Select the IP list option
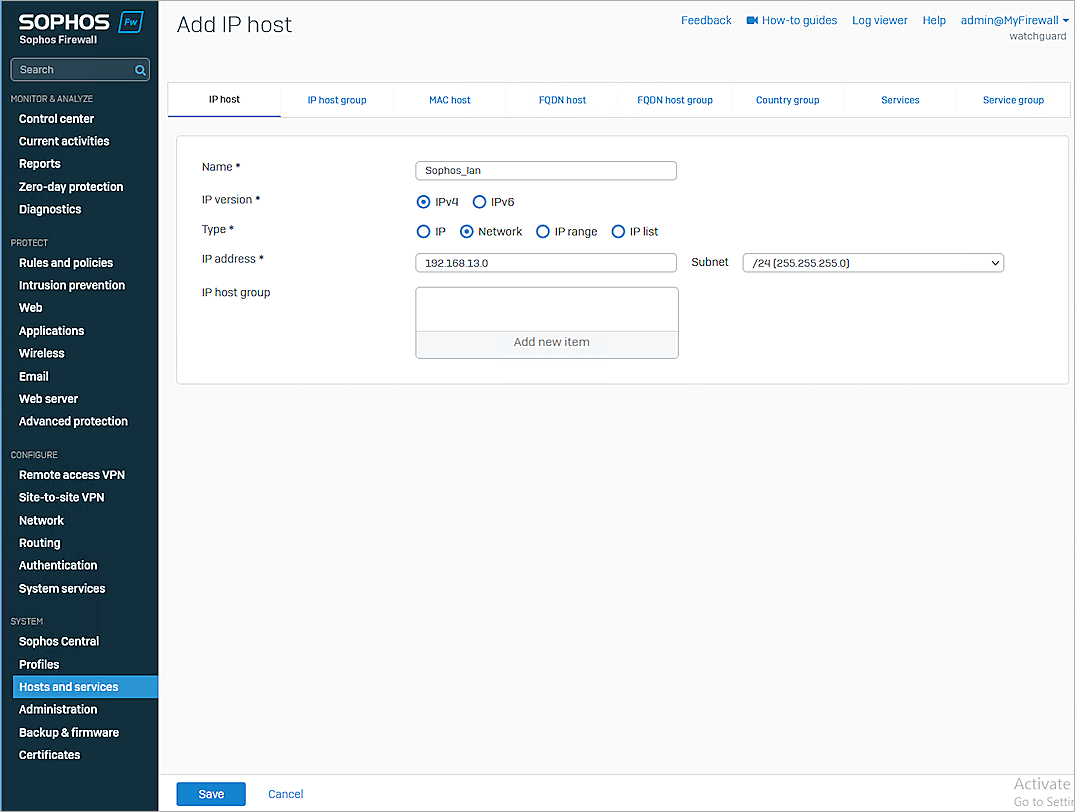The width and height of the screenshot is (1075, 812). (618, 231)
